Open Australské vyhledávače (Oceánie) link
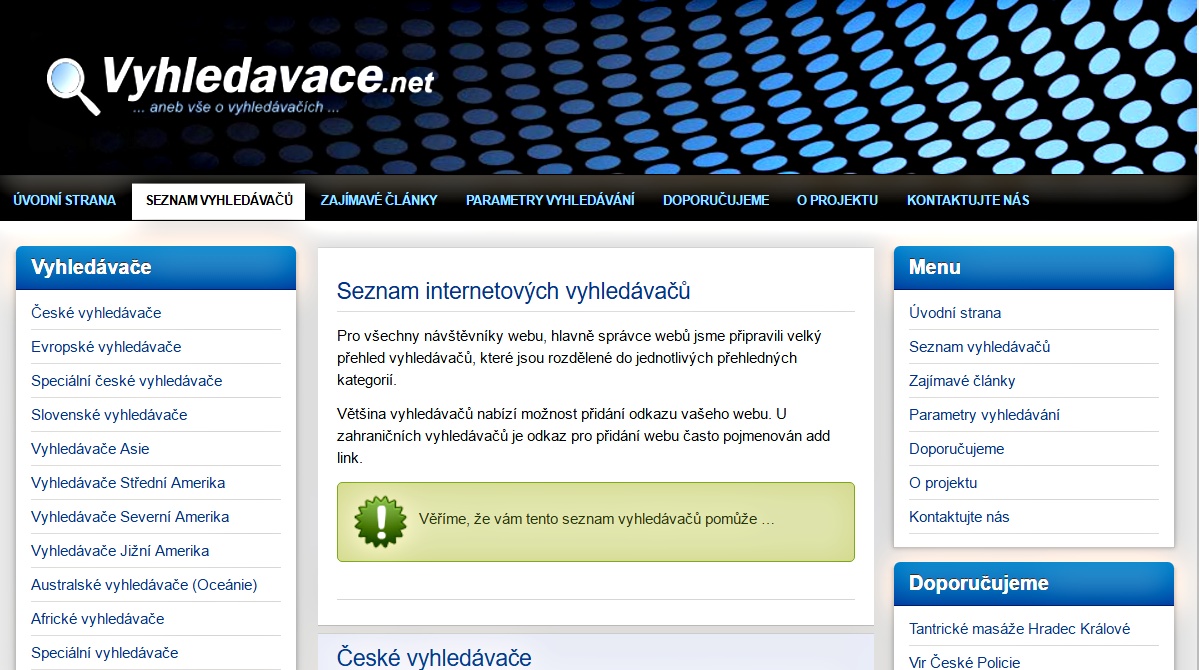 click(x=144, y=585)
